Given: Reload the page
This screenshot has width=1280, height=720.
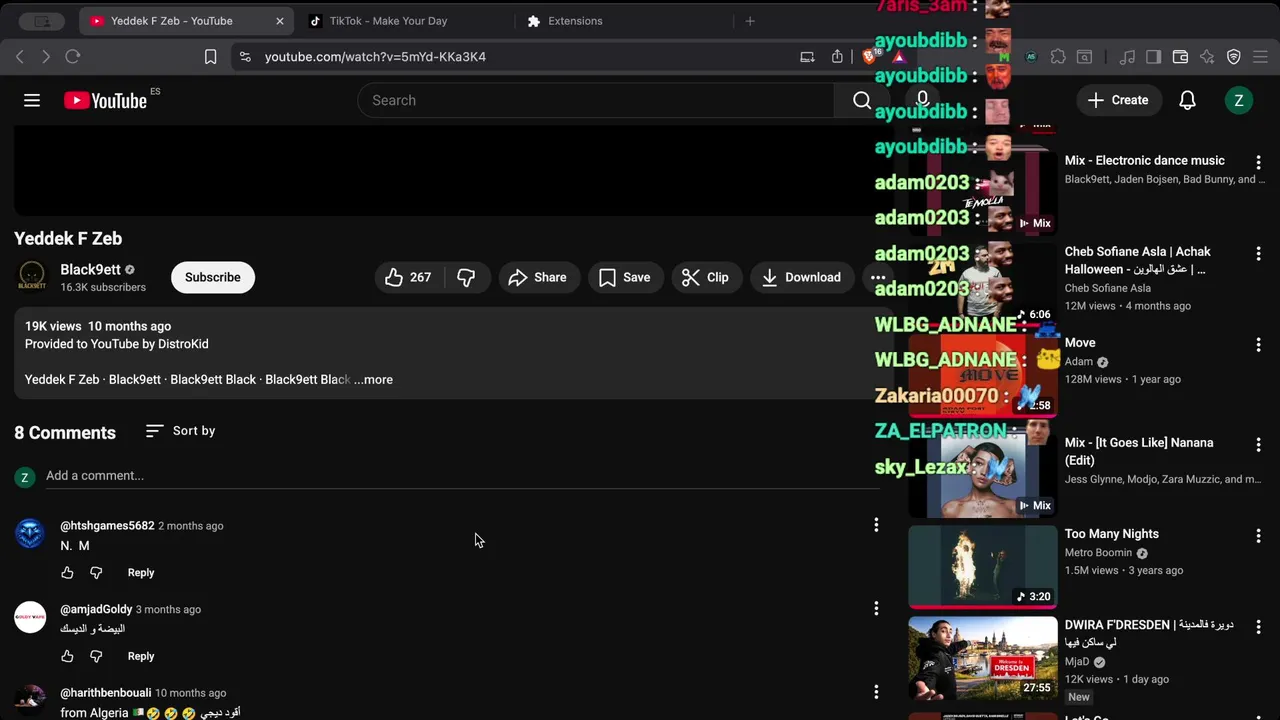Looking at the screenshot, I should (73, 57).
